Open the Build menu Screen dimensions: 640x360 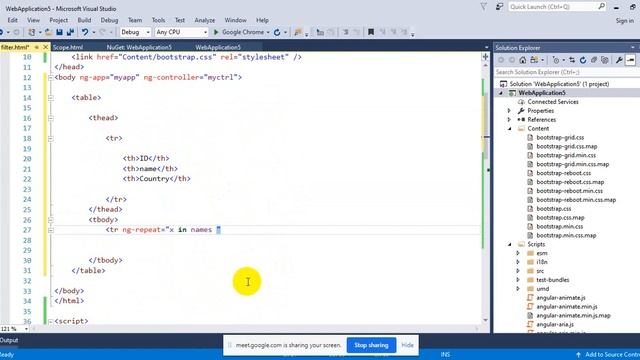click(84, 20)
